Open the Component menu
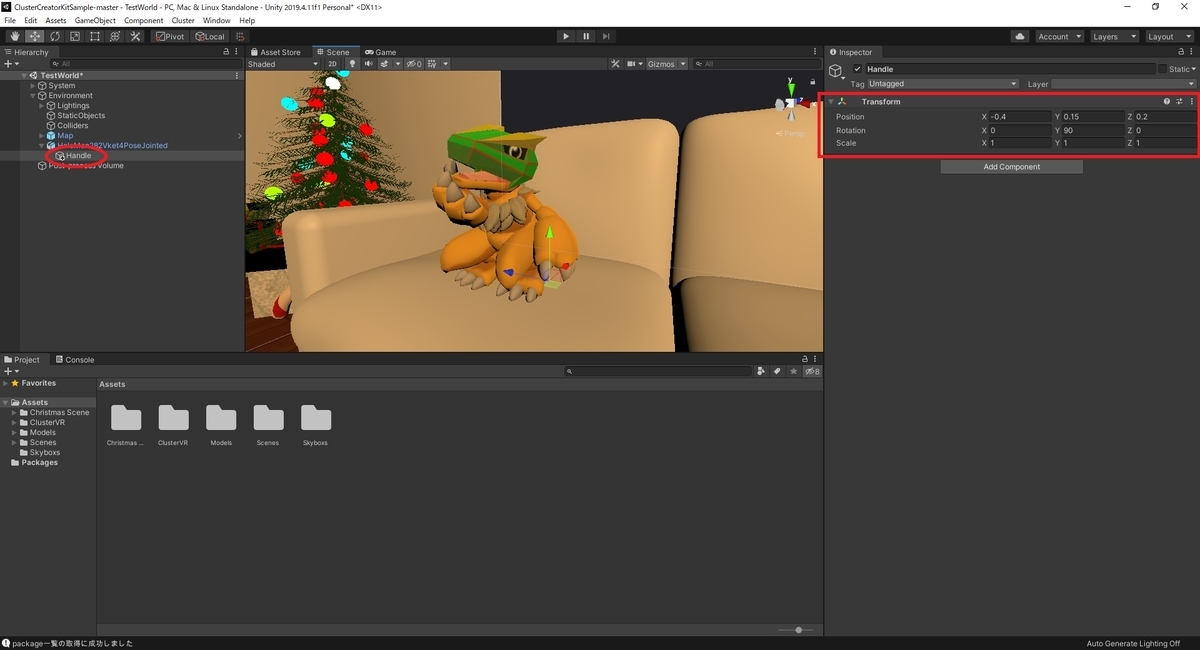Viewport: 1200px width, 650px height. [x=143, y=20]
